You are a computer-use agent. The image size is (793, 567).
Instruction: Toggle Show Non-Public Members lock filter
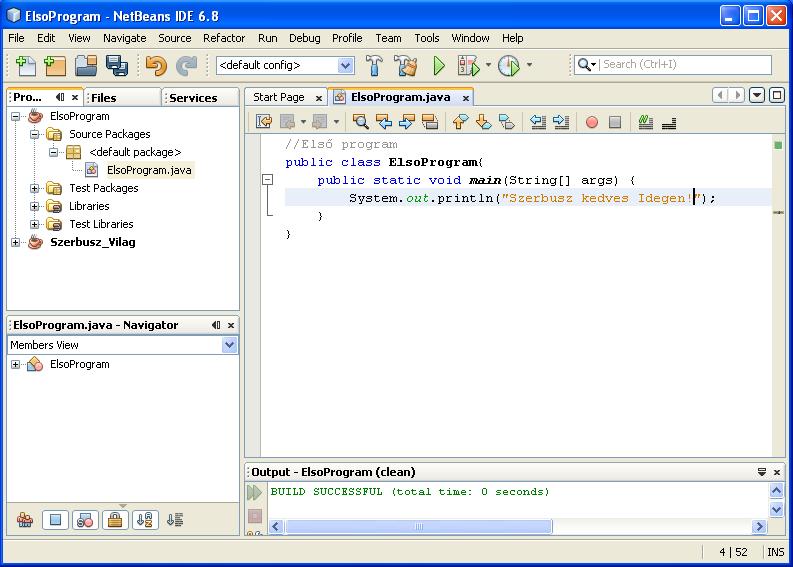(115, 520)
